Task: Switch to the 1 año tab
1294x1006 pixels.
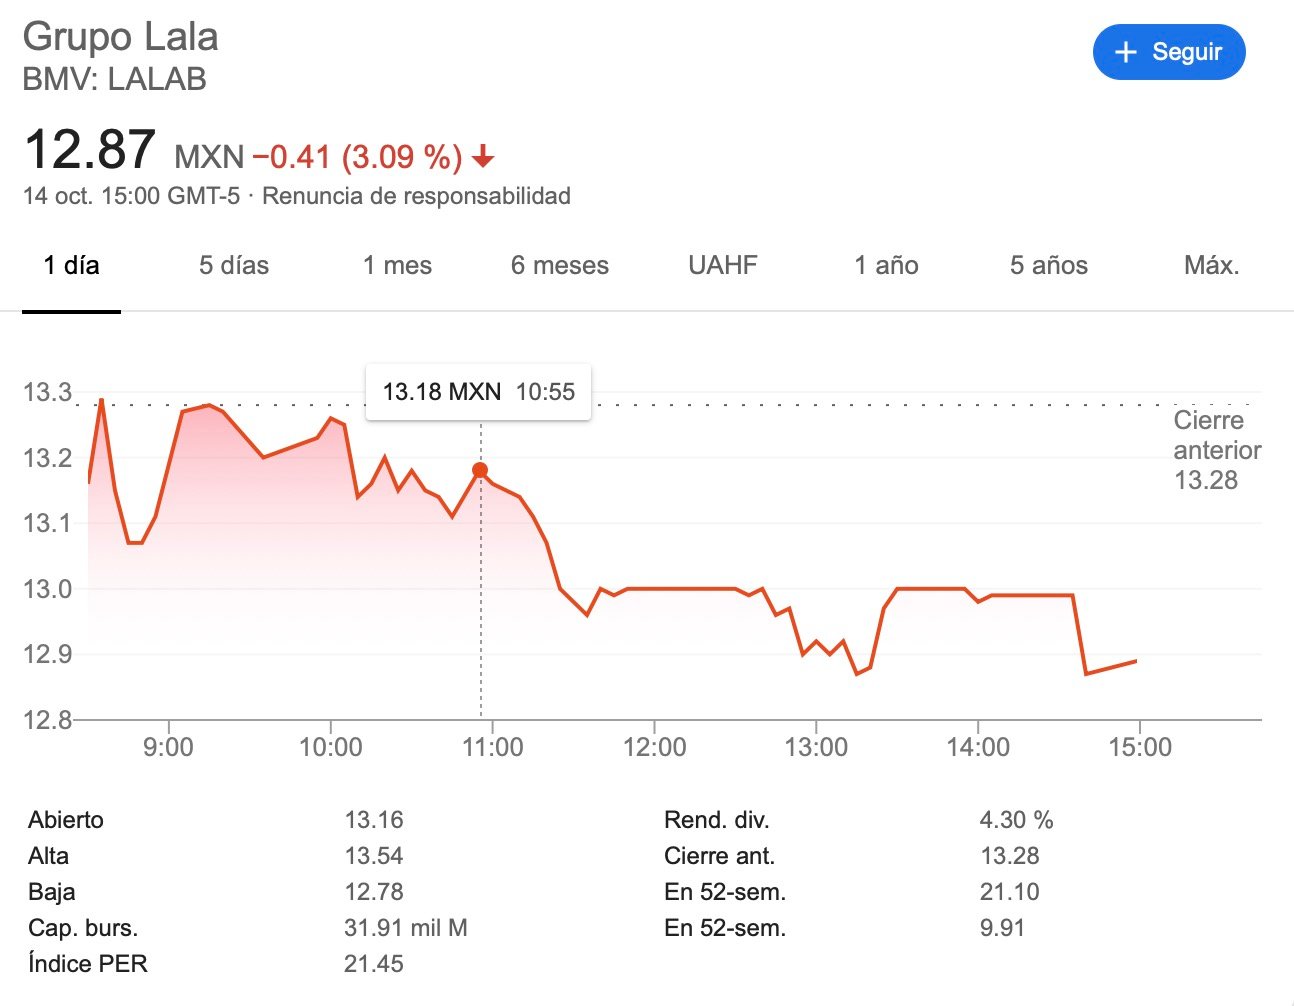Action: [x=886, y=266]
